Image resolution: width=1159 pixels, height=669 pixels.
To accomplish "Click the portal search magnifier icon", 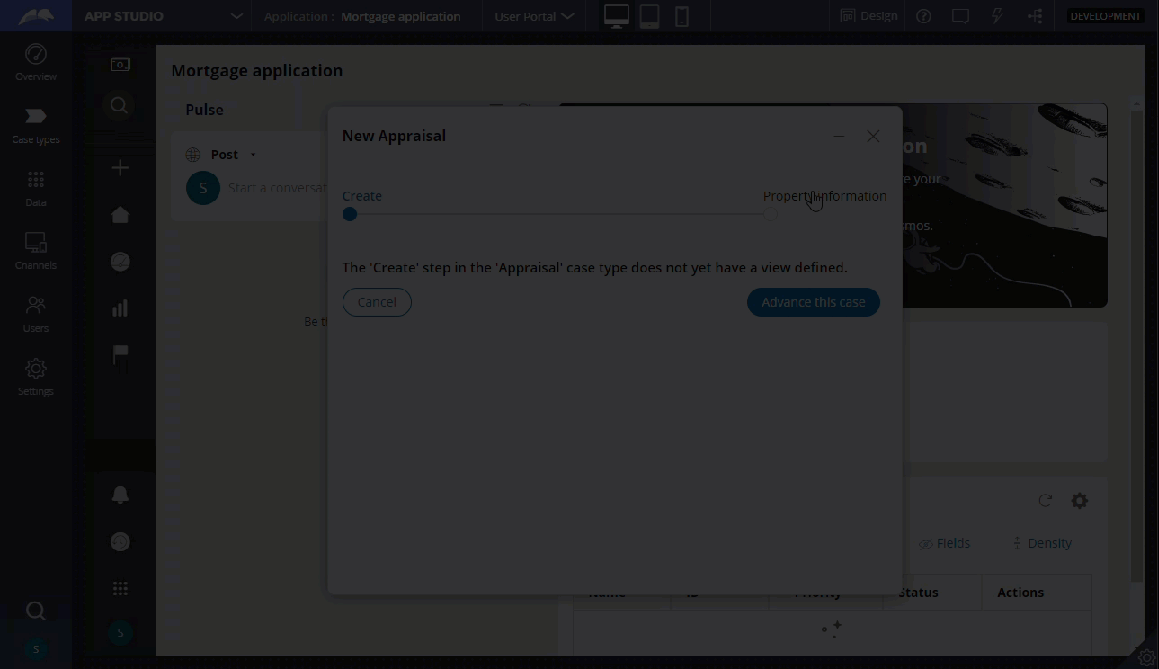I will click(119, 106).
